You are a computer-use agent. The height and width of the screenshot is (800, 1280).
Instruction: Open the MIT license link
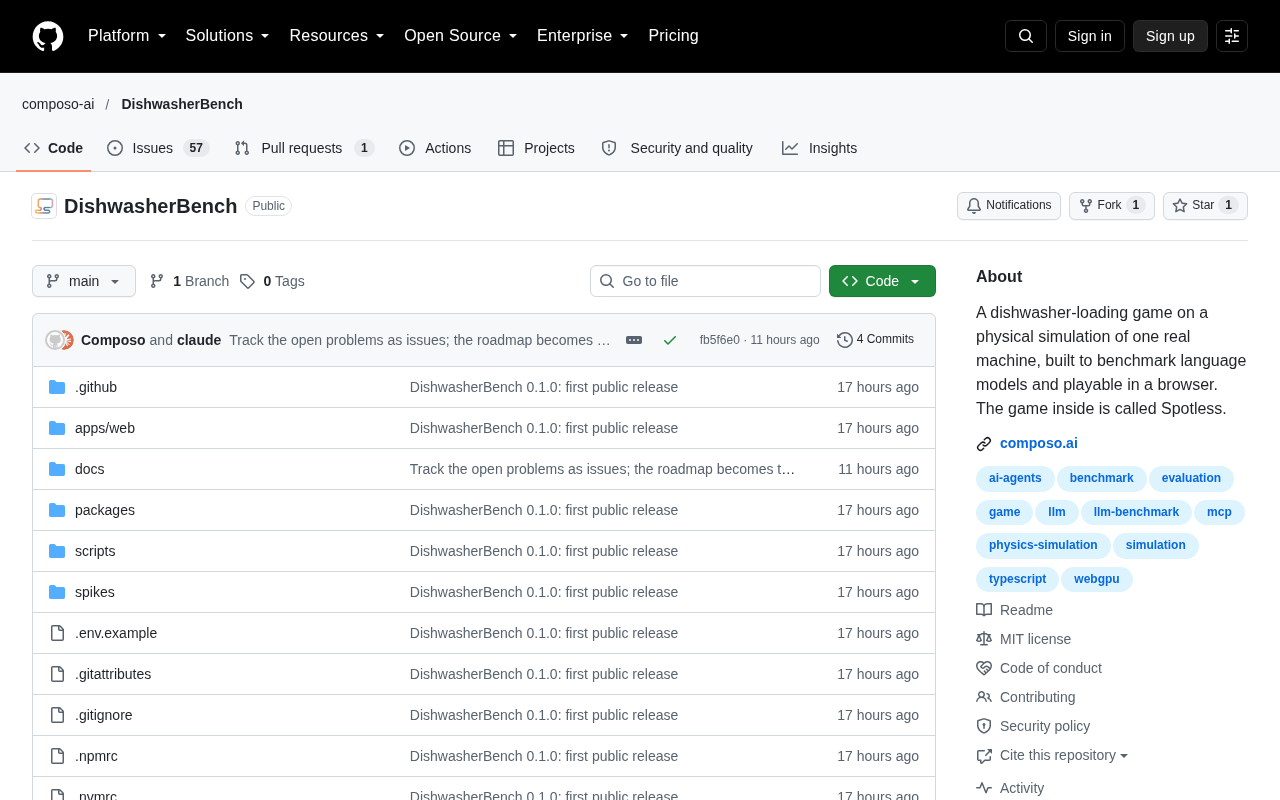(1035, 639)
